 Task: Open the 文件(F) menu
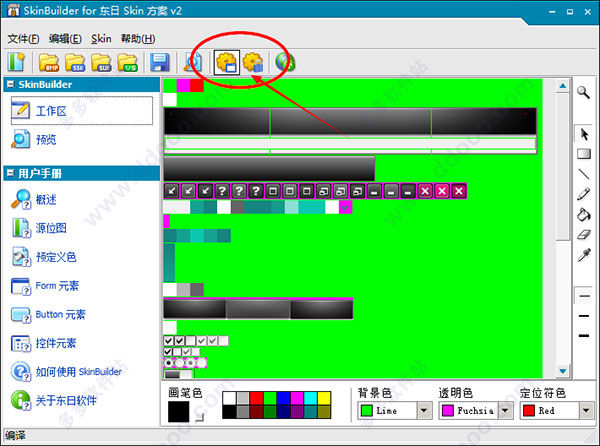23,39
